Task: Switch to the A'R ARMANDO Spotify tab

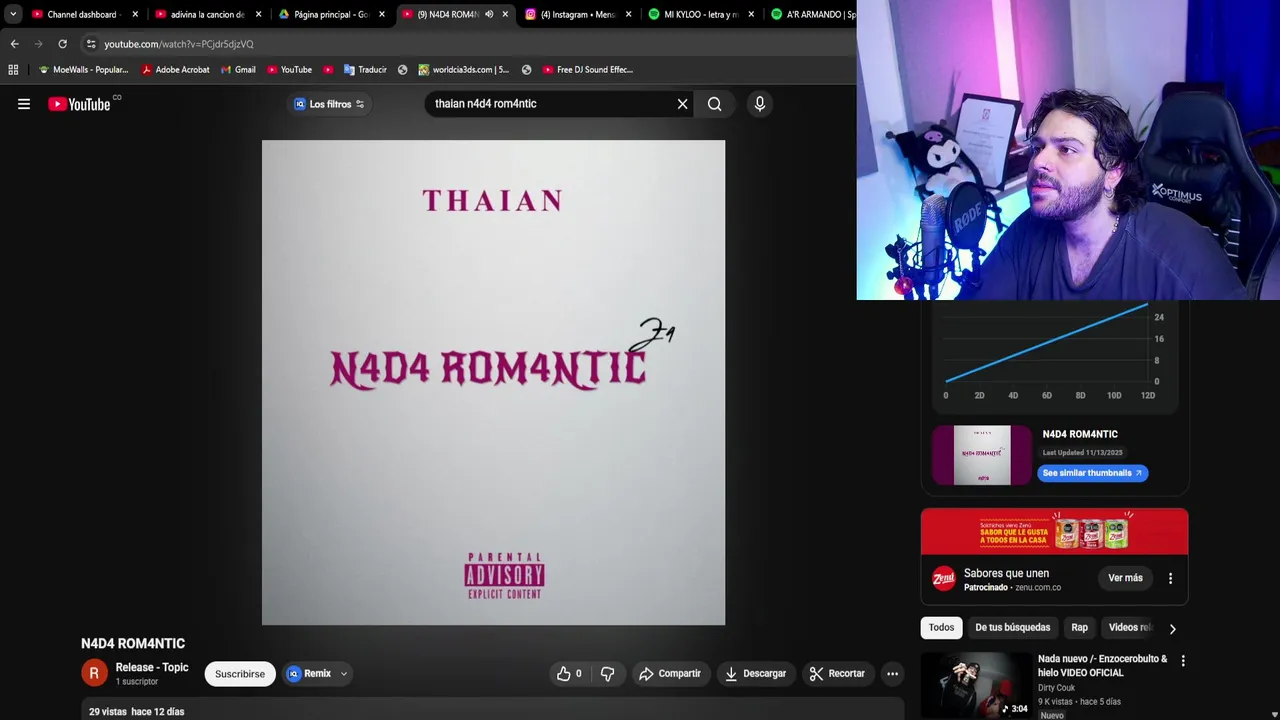Action: coord(813,14)
